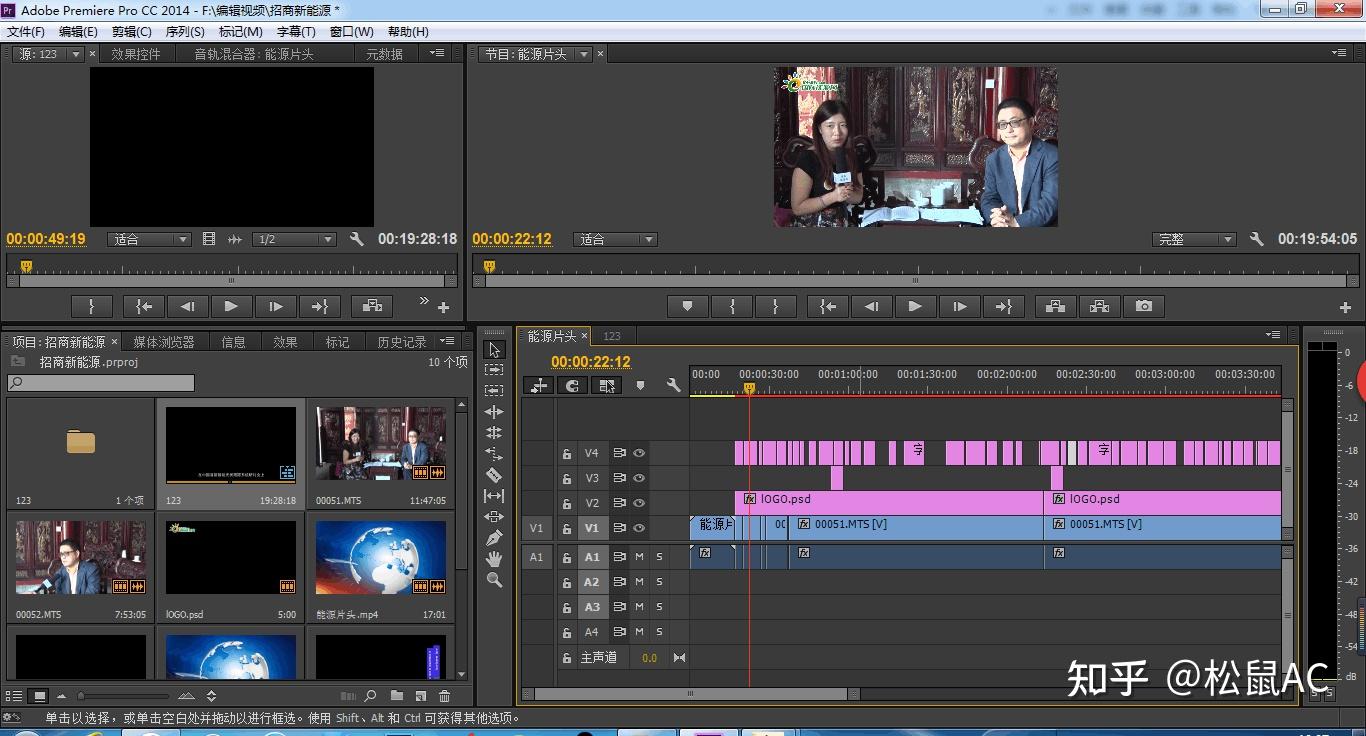Click the New Bin folder icon
Screen dimensions: 1366x736
click(397, 696)
